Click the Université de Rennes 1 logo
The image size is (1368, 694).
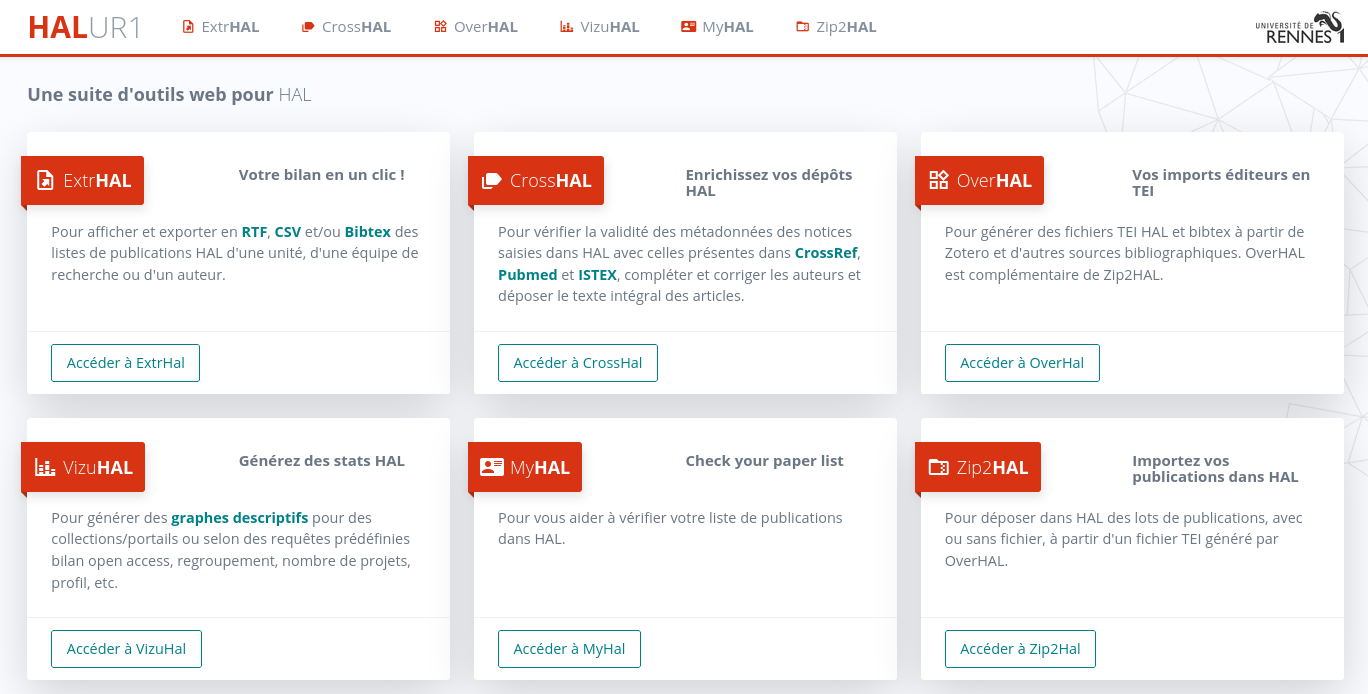click(x=1300, y=28)
